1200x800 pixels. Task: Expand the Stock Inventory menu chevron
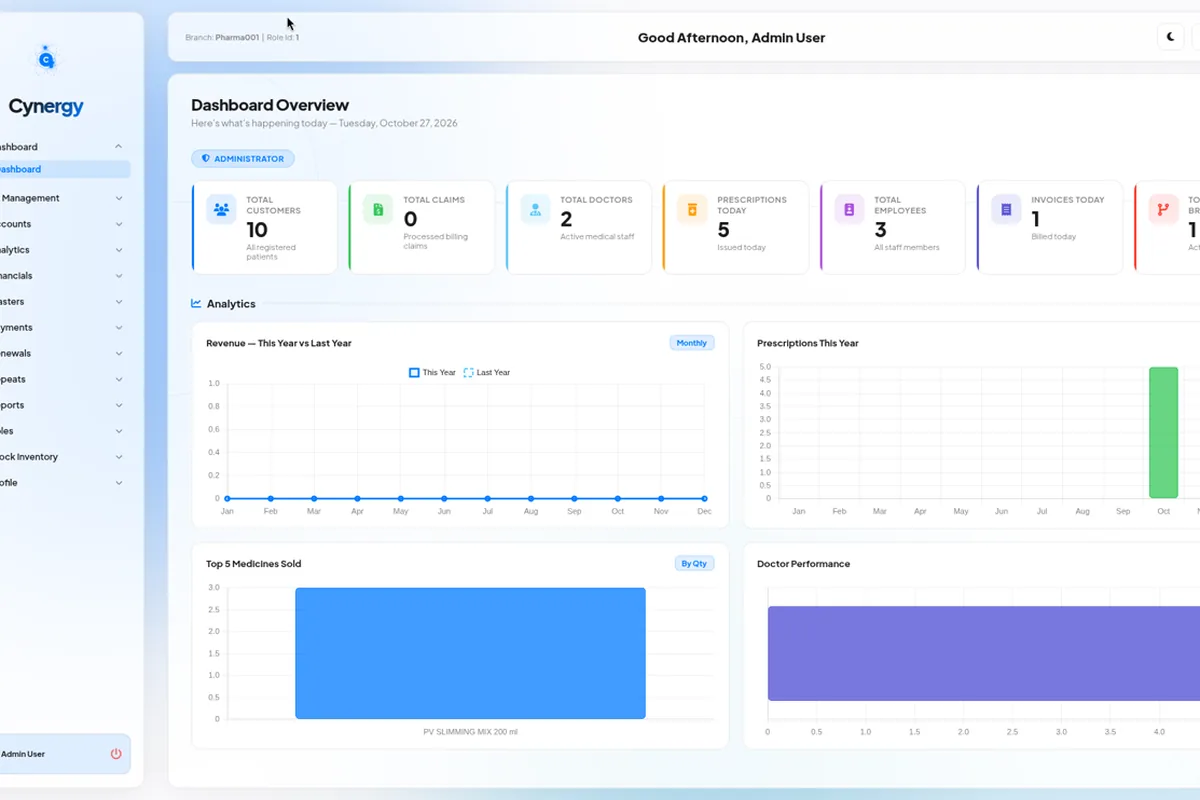coord(119,457)
